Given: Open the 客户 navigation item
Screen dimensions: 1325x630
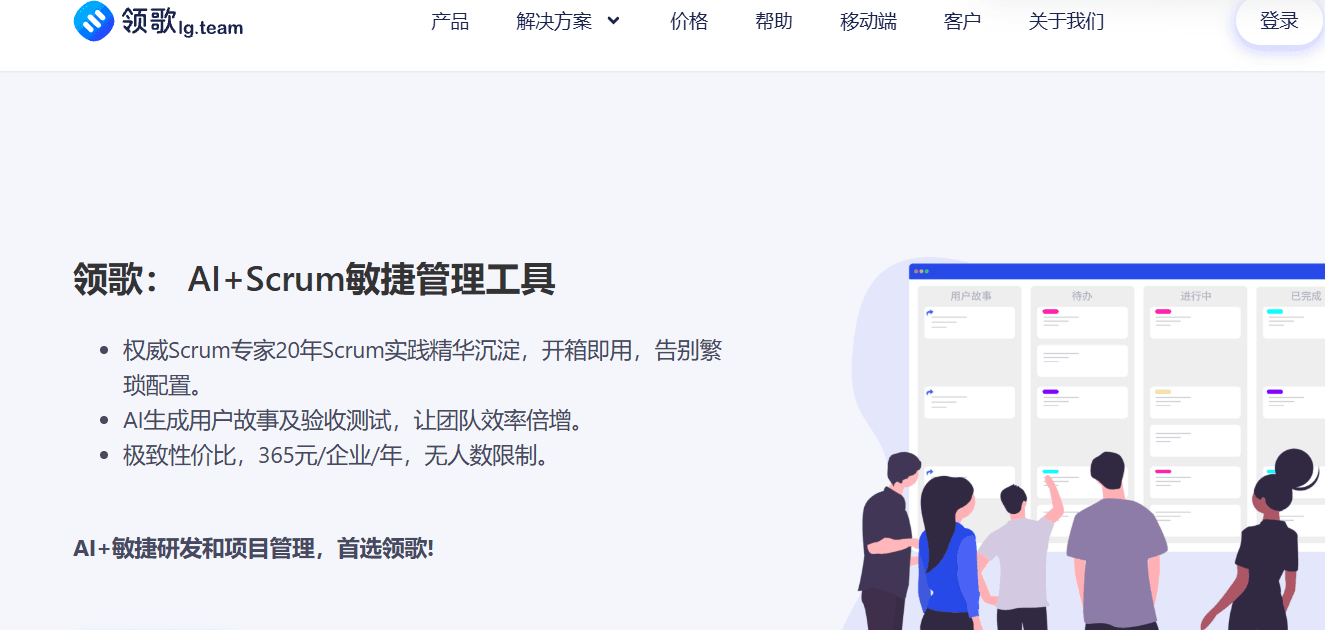Looking at the screenshot, I should tap(963, 21).
